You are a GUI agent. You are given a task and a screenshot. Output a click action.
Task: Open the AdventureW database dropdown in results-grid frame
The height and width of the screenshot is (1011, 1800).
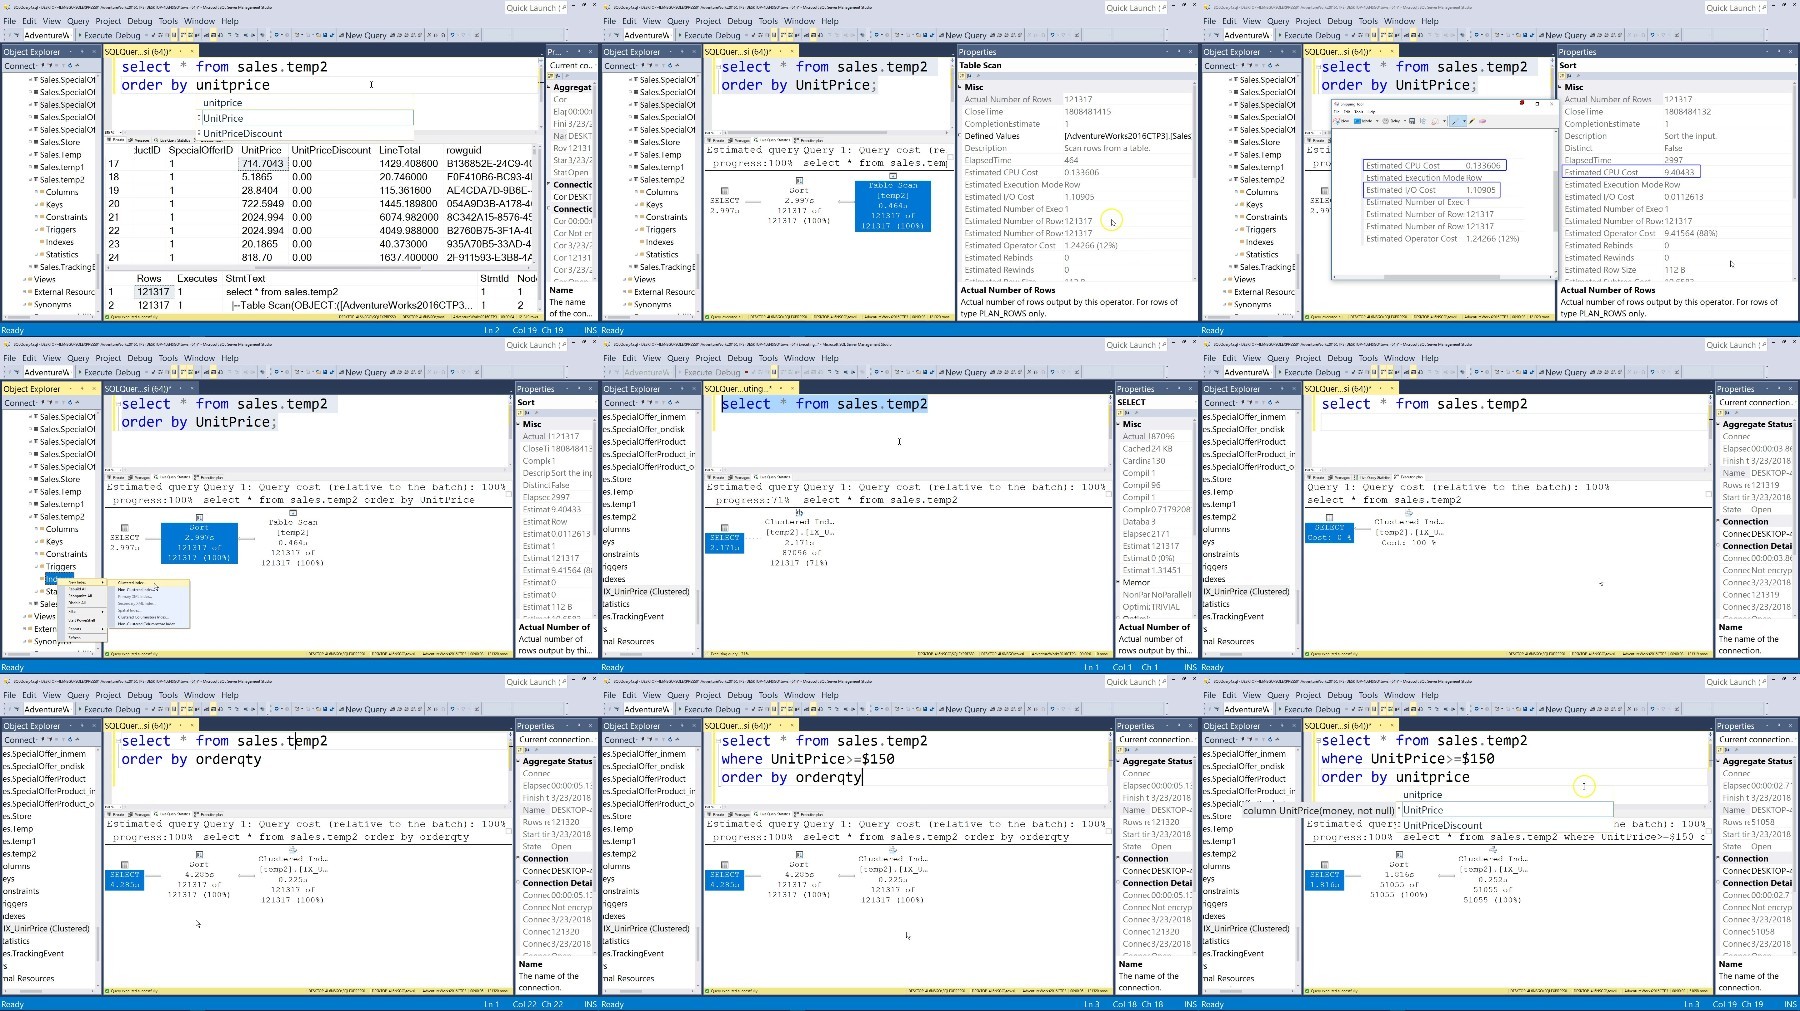(47, 35)
